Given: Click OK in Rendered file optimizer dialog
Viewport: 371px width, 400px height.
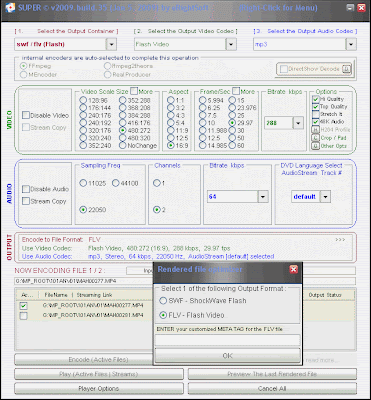Looking at the screenshot, I should pyautogui.click(x=227, y=356).
